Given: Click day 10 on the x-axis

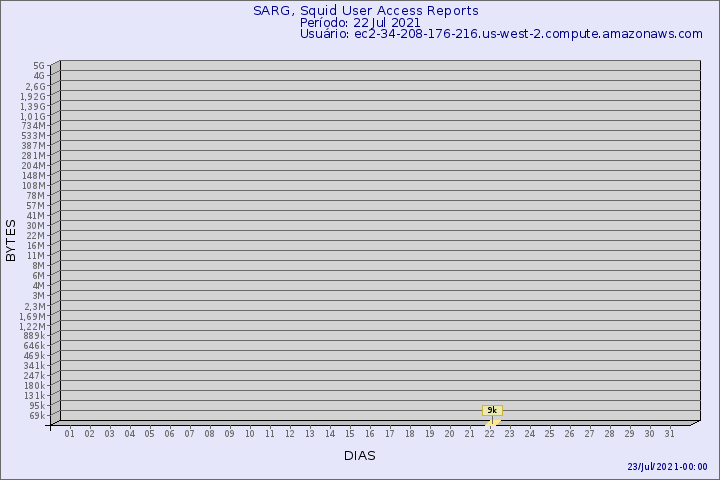Looking at the screenshot, I should click(249, 434).
